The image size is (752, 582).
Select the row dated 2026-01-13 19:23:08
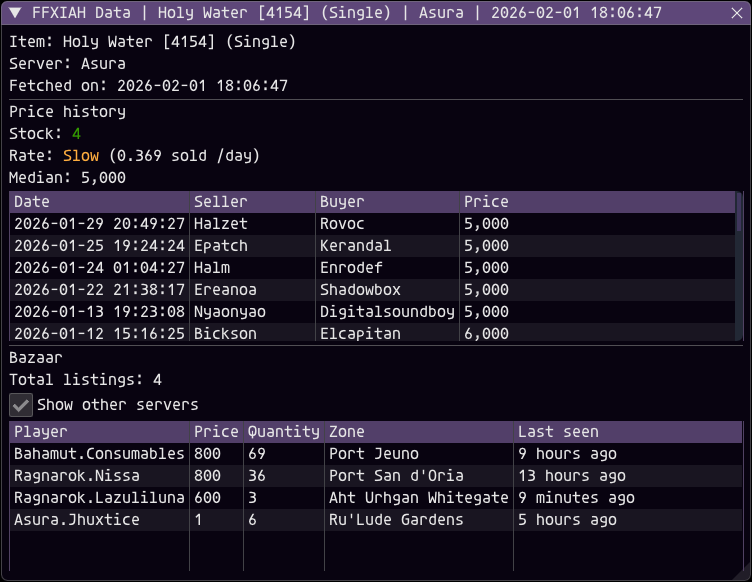(372, 312)
